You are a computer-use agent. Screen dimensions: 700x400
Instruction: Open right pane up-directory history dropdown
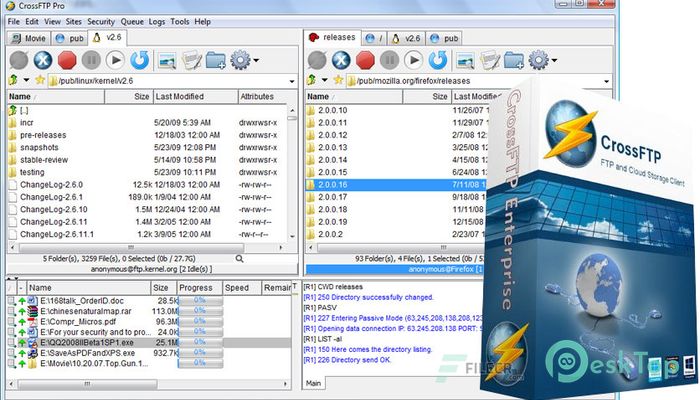click(x=325, y=80)
